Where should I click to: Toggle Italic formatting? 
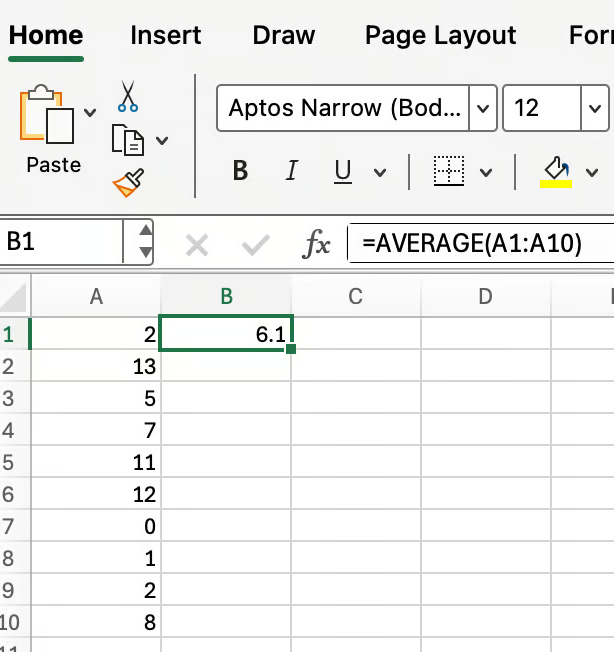pos(291,171)
